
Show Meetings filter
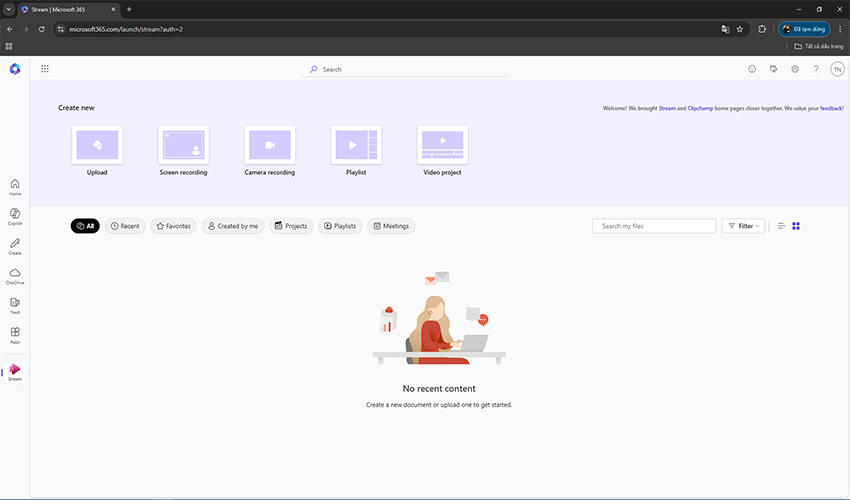click(x=391, y=226)
